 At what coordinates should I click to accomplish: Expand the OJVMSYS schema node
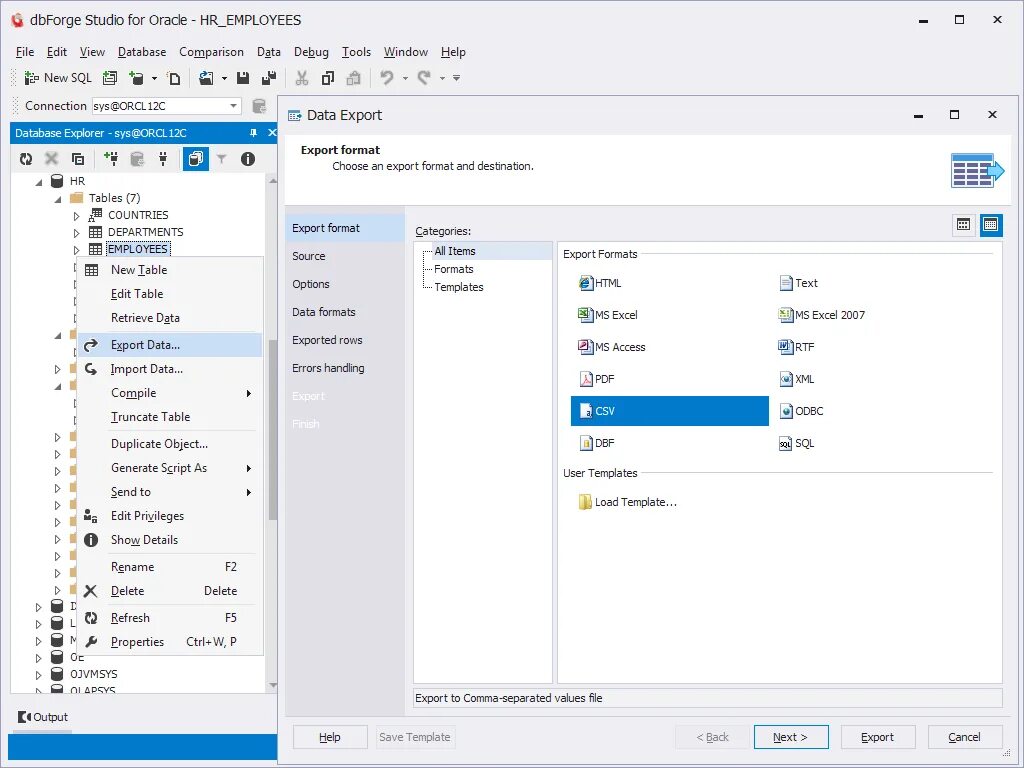tap(39, 675)
